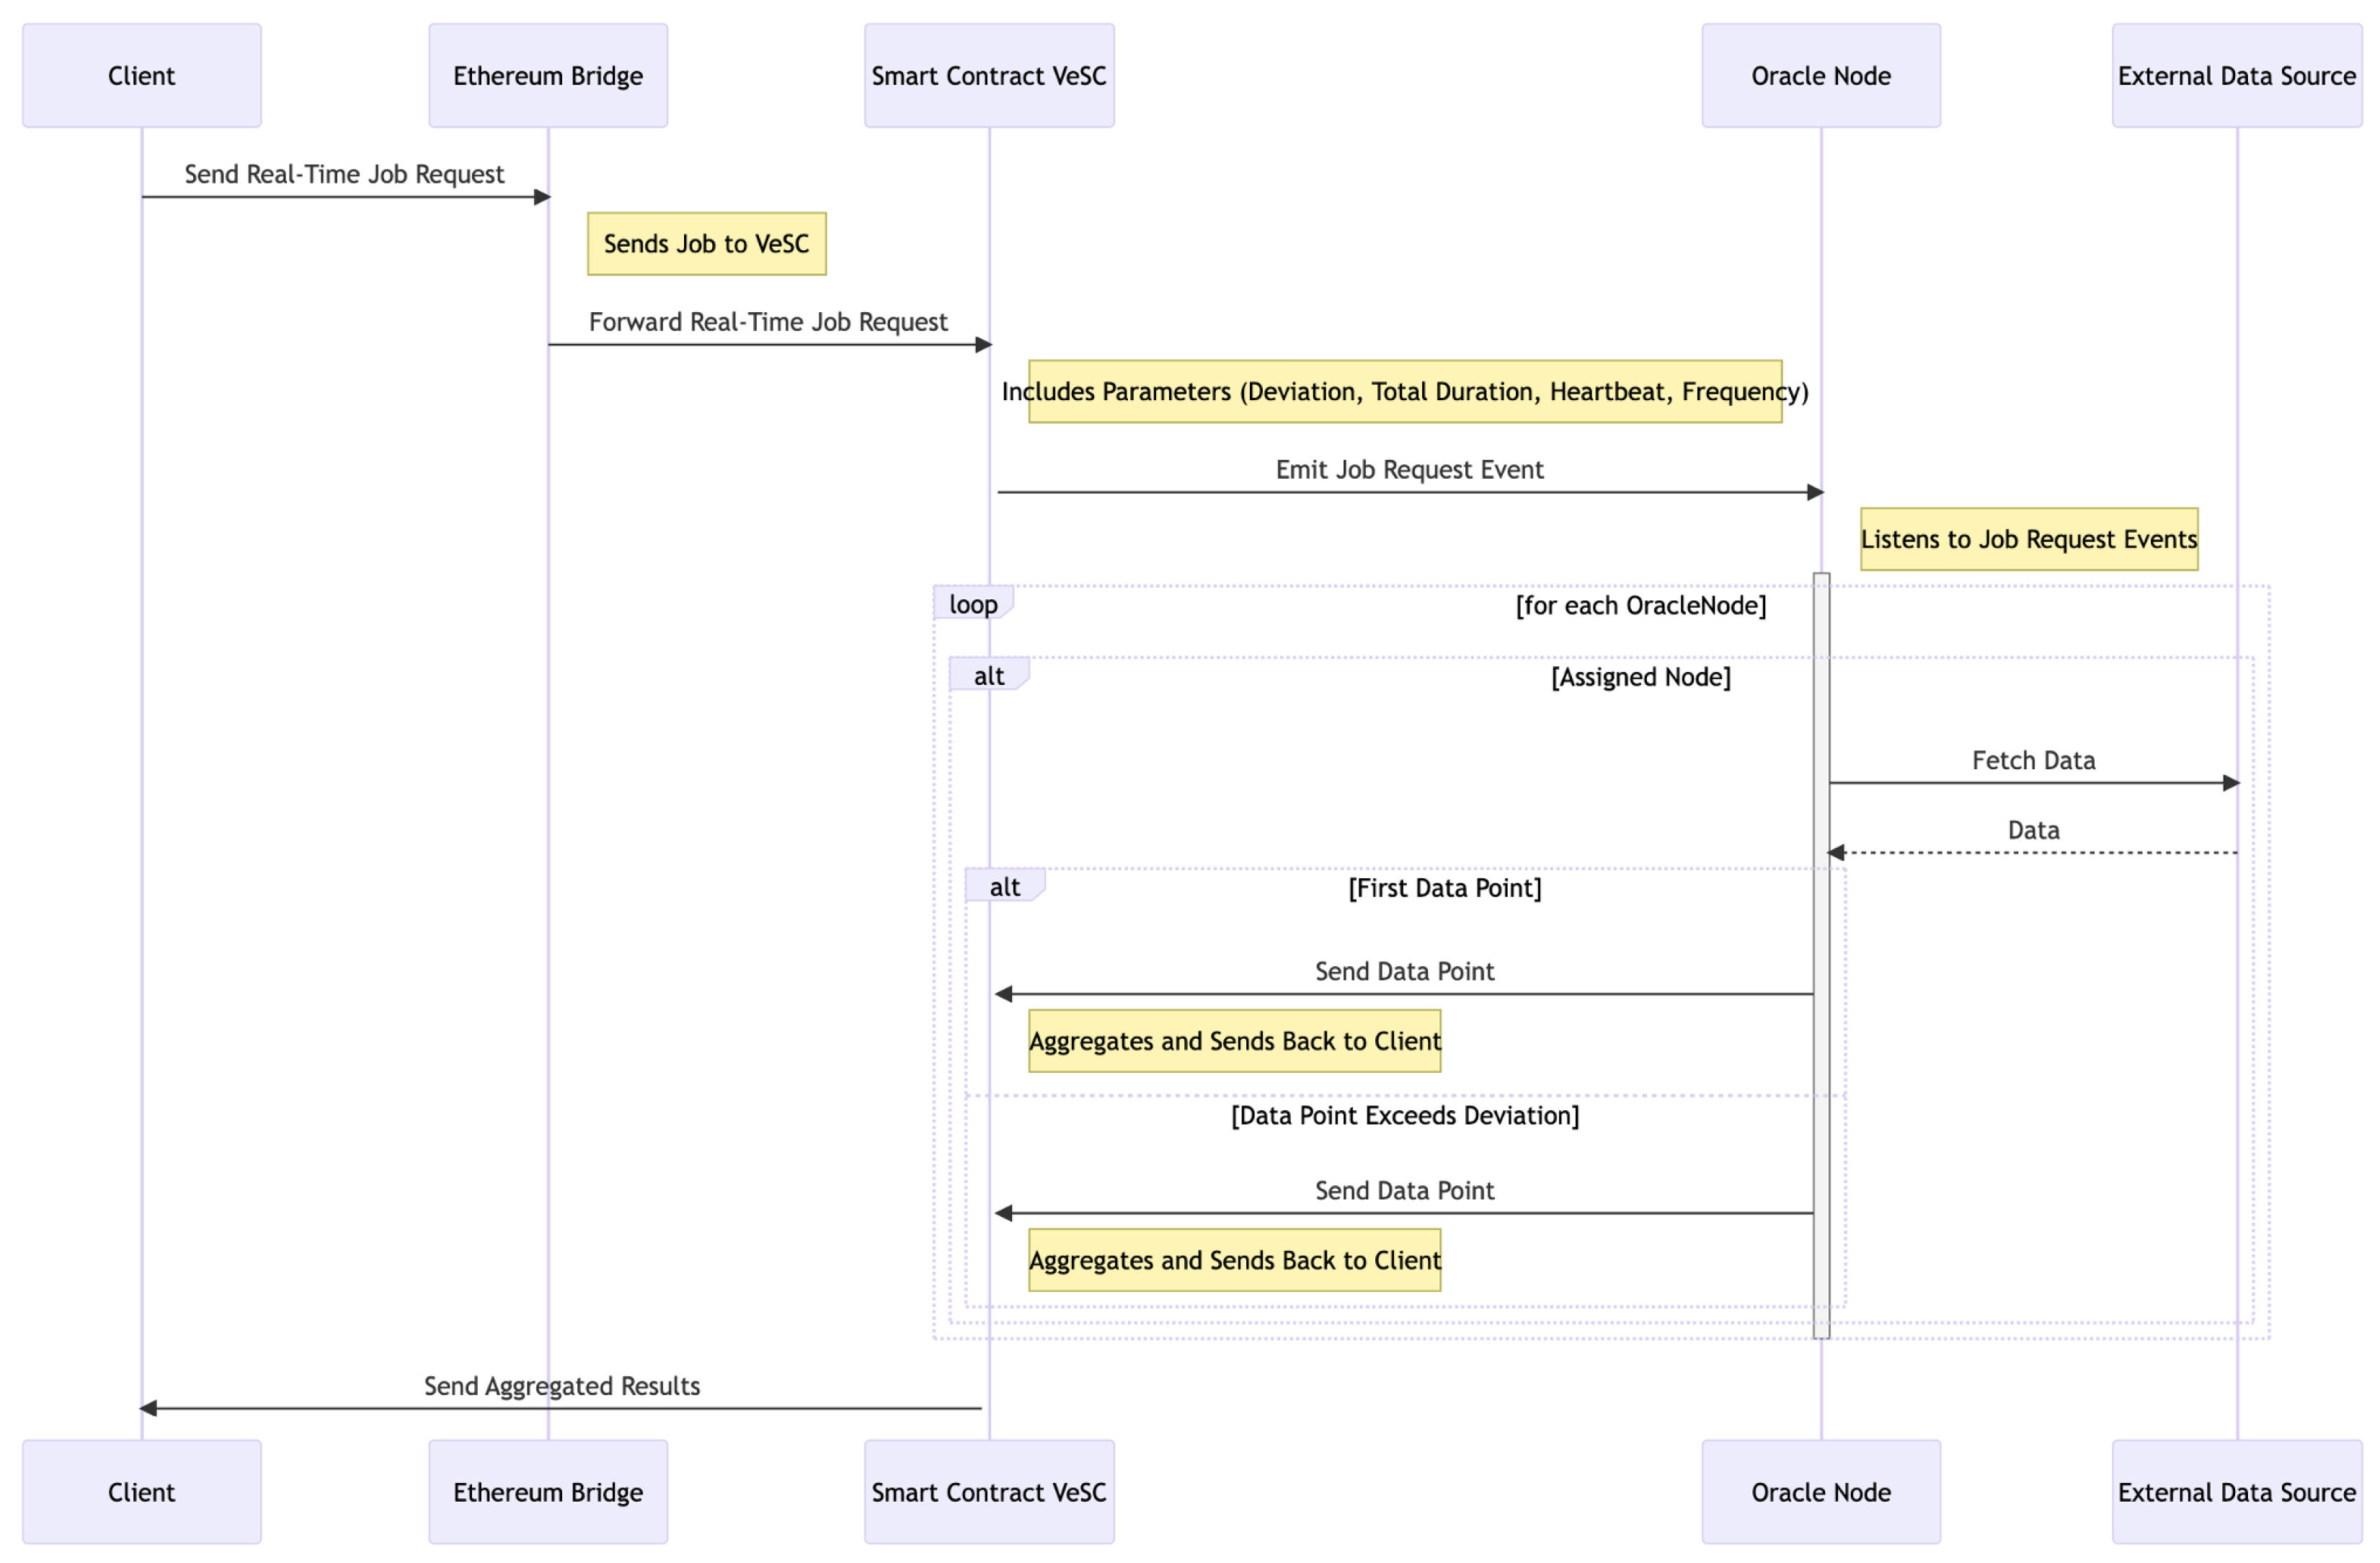Click the 'Sends Job to VeSC' note
2380x1563 pixels.
[706, 244]
